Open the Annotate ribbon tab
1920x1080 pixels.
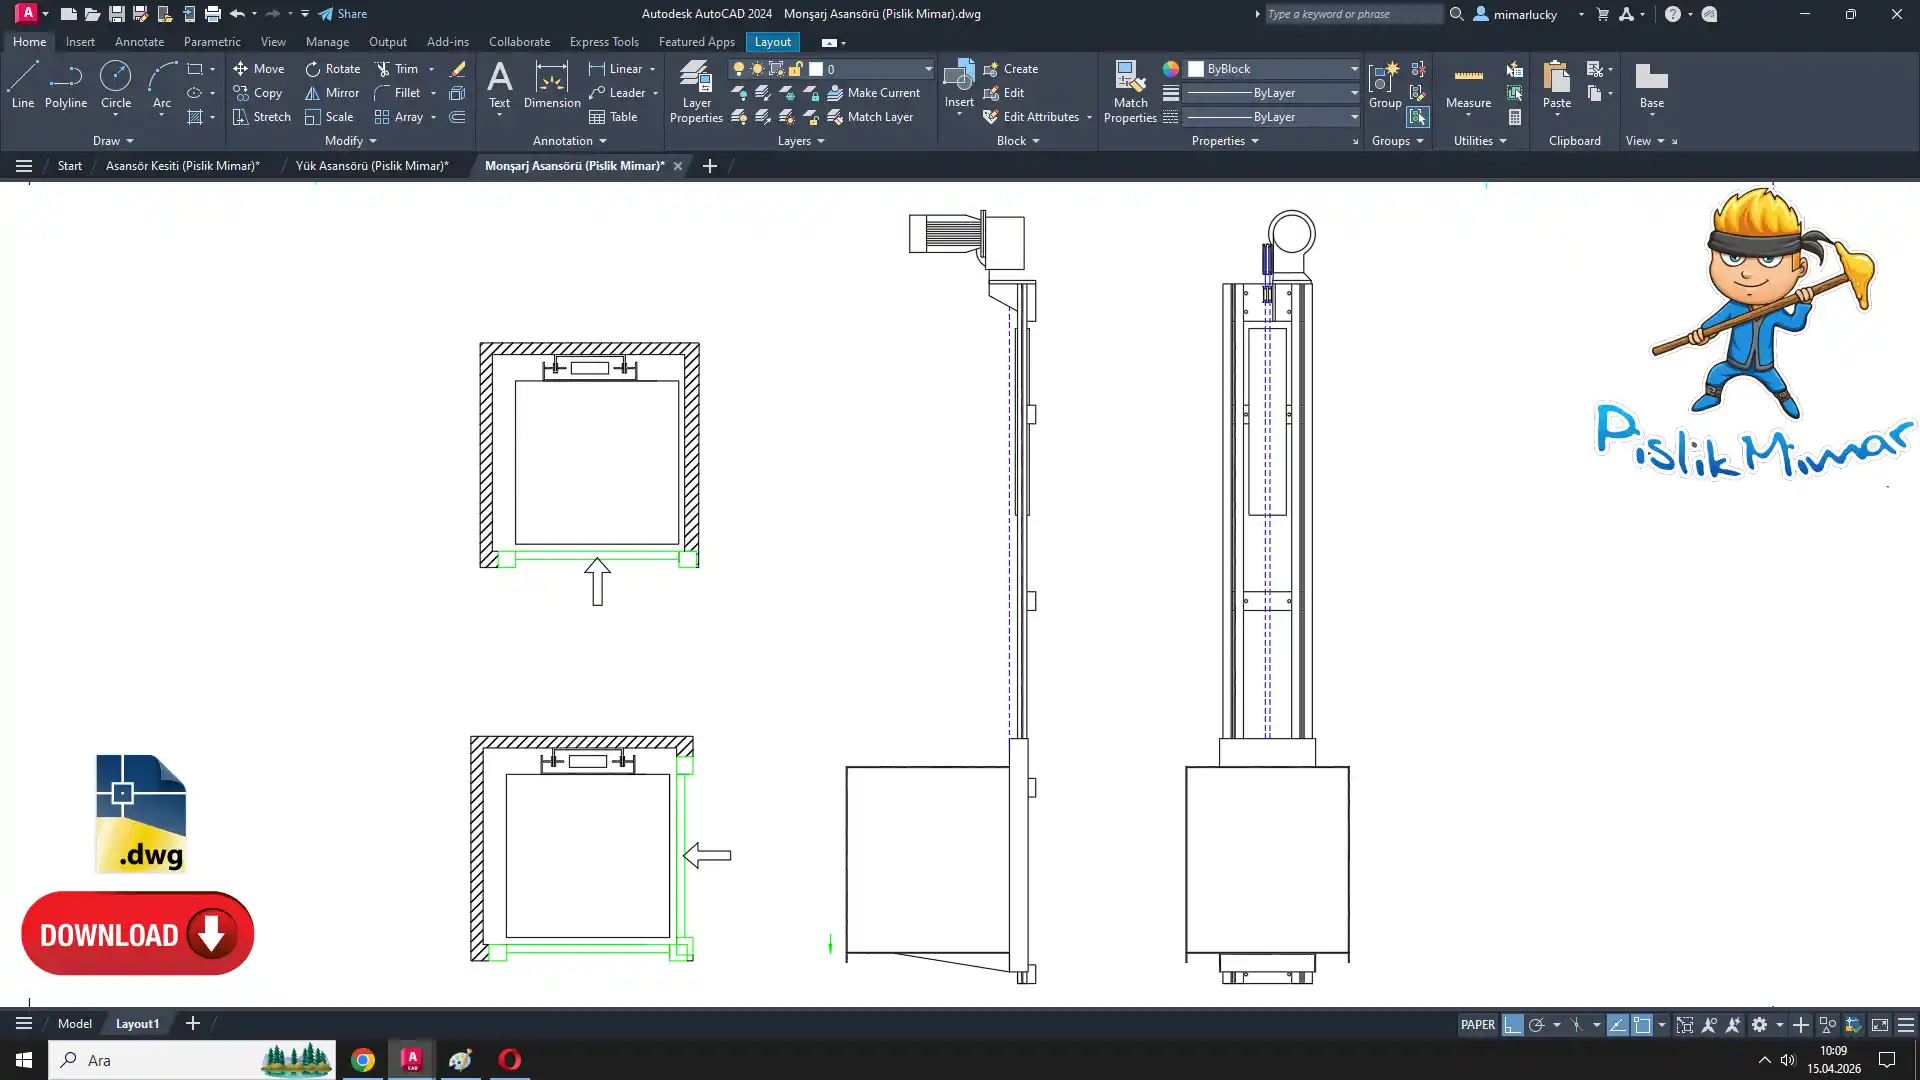139,42
